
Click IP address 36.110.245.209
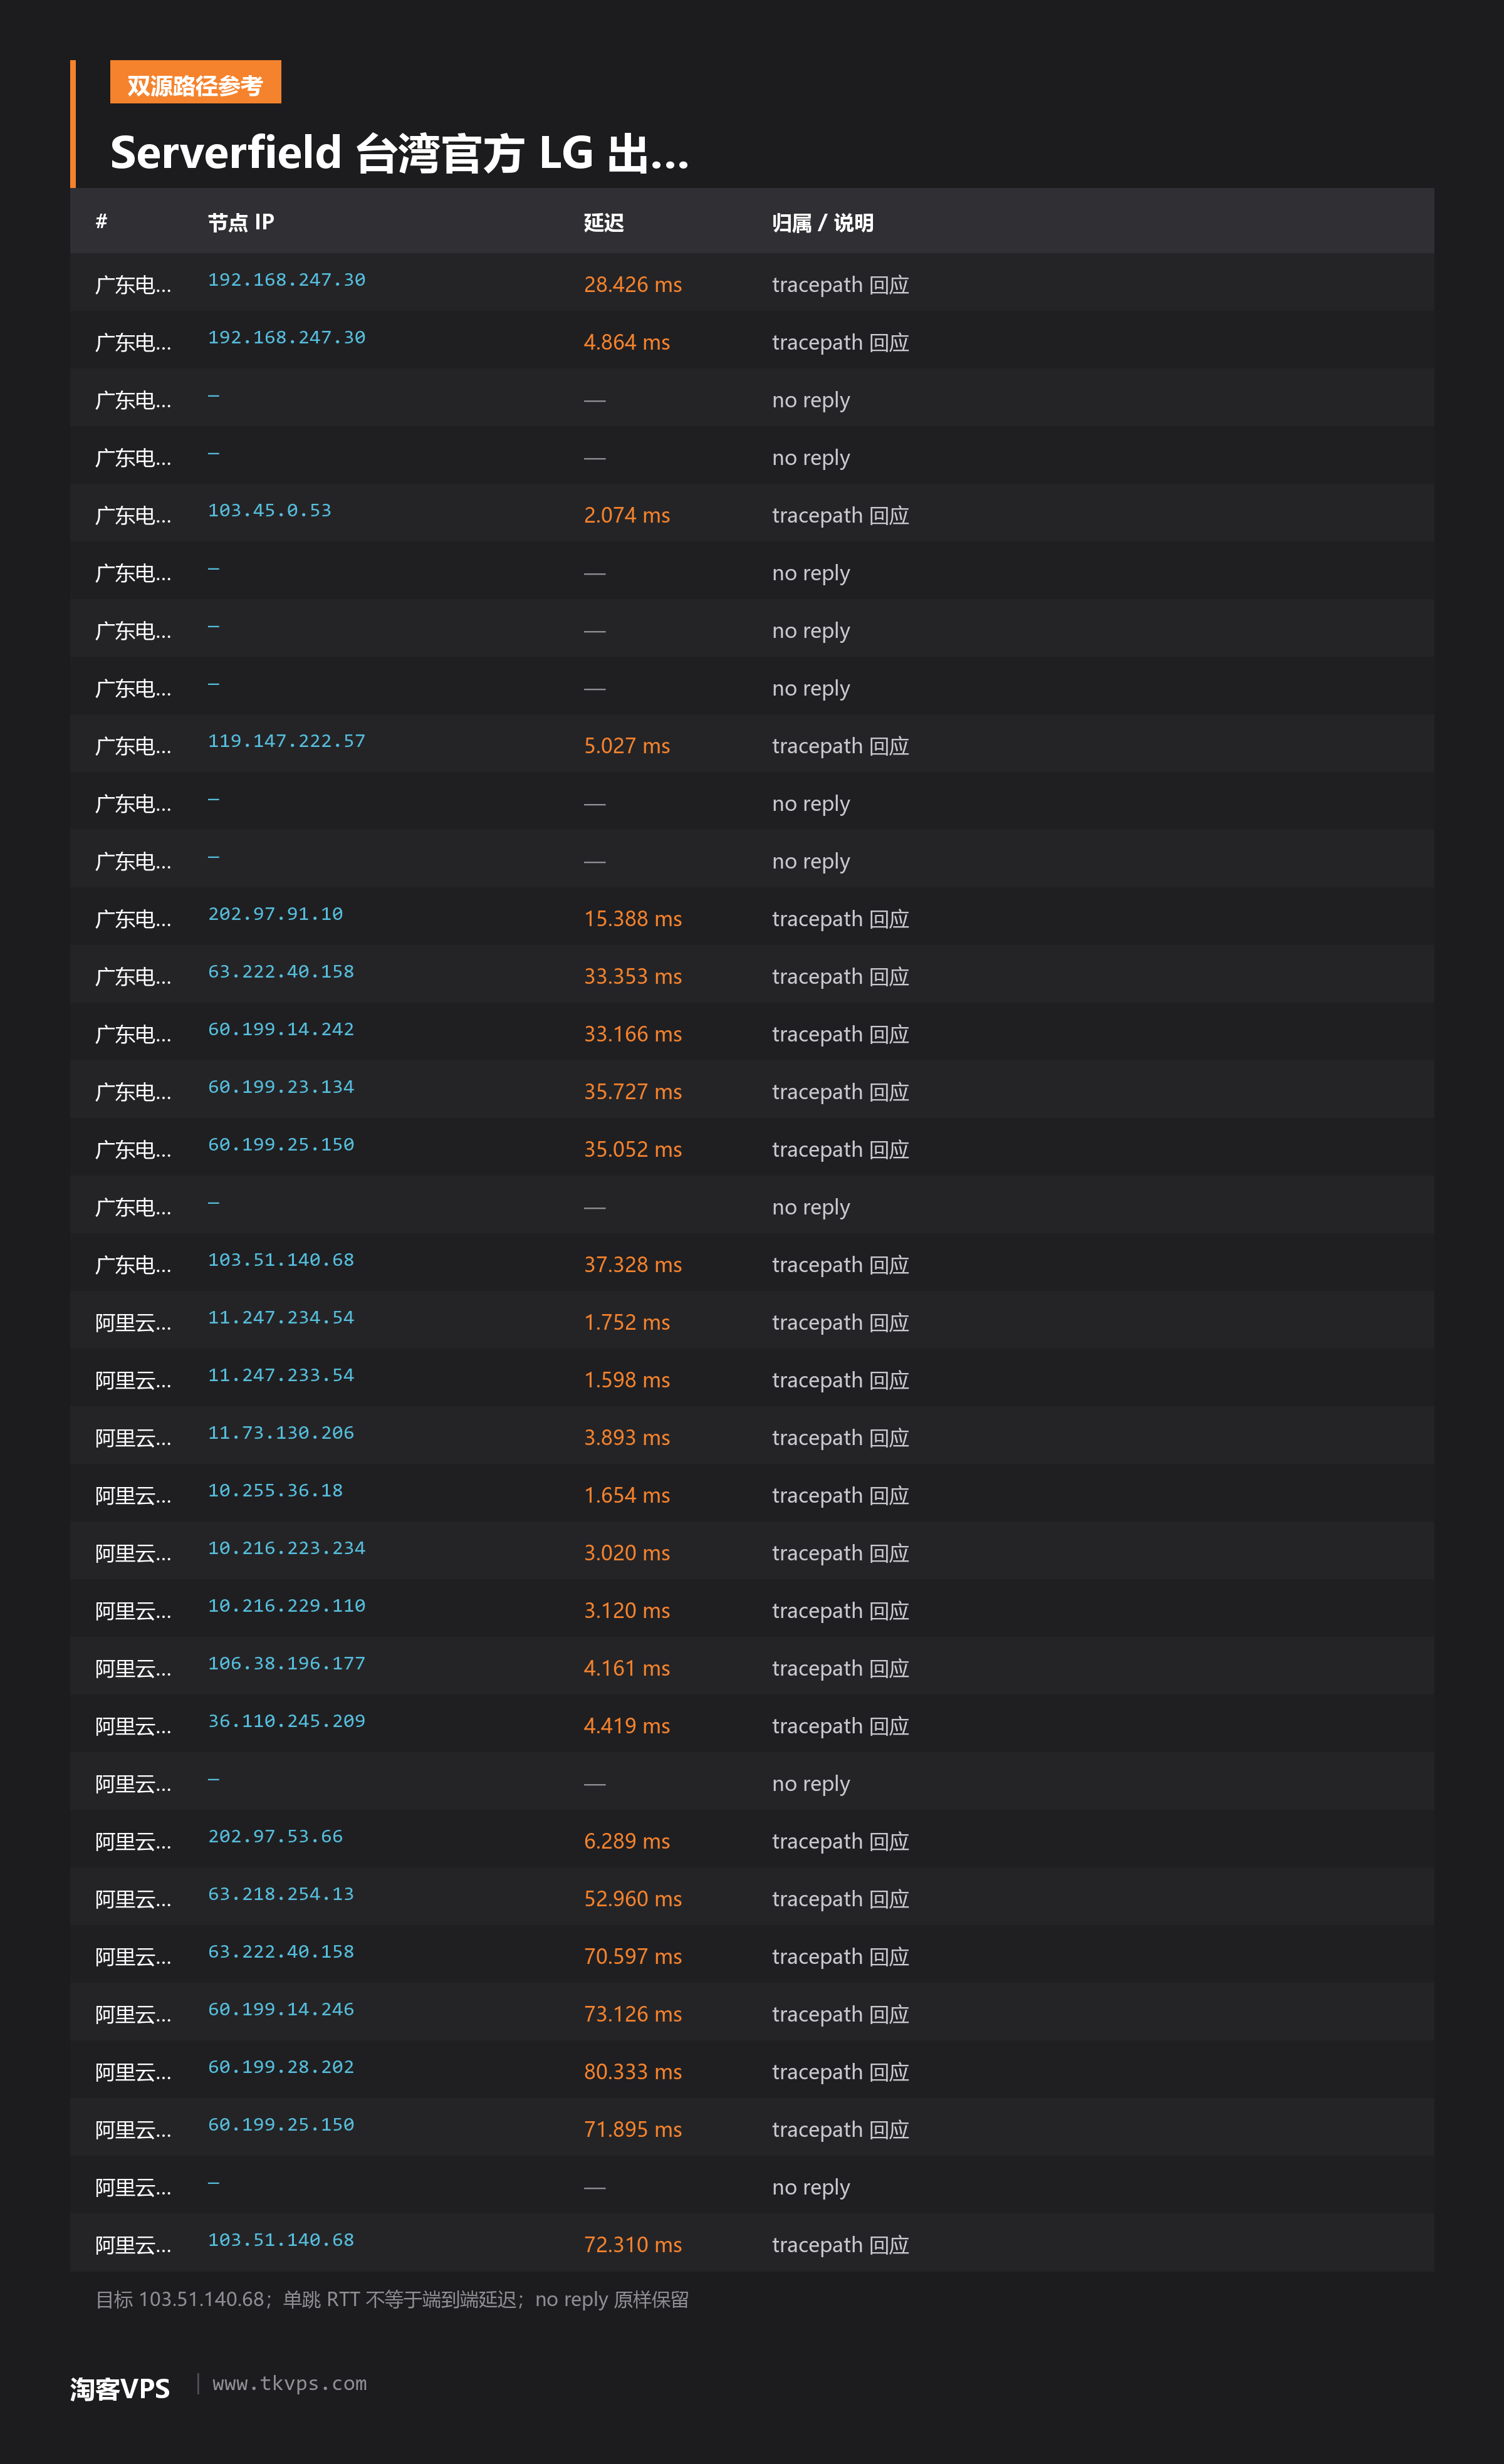click(x=287, y=1721)
